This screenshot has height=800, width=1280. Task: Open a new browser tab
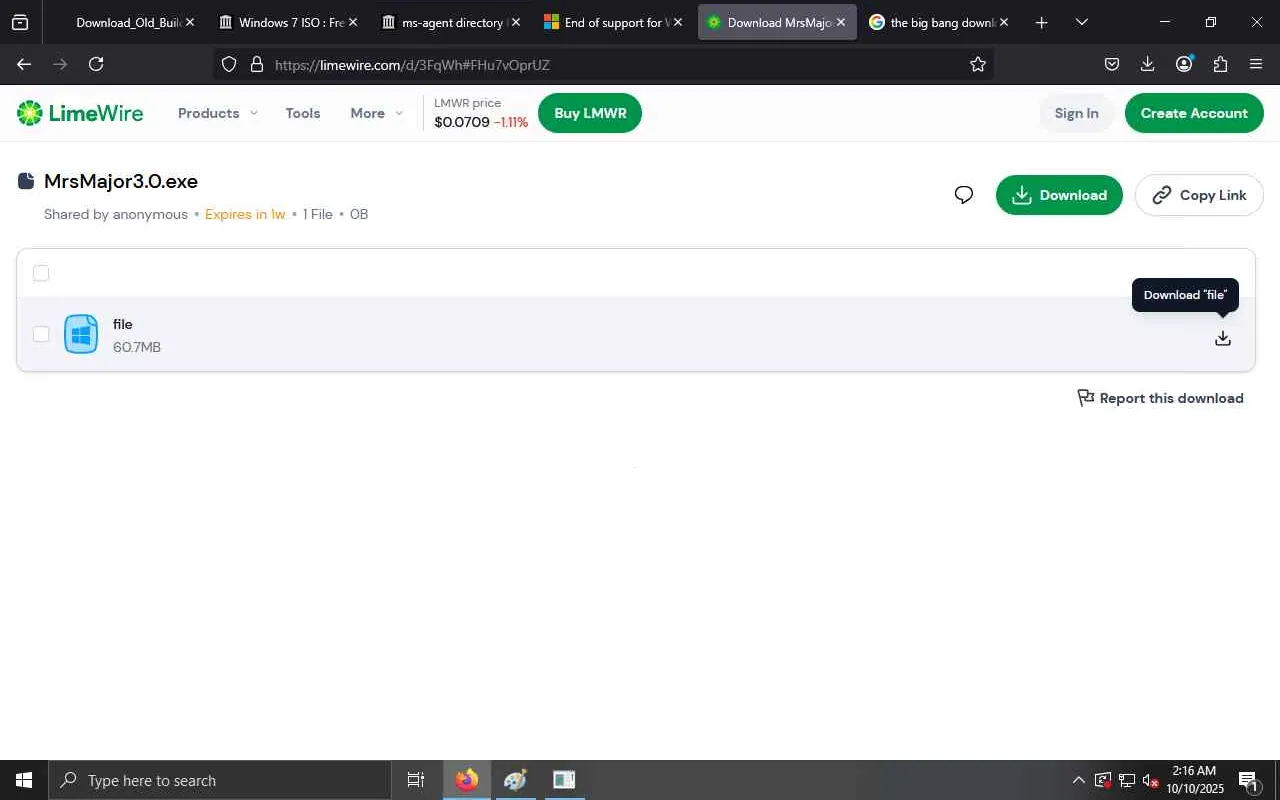click(1042, 22)
